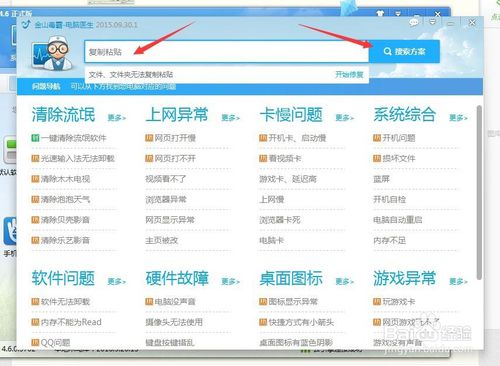Pick 浏览器异常
The width and height of the screenshot is (500, 366).
[166, 199]
